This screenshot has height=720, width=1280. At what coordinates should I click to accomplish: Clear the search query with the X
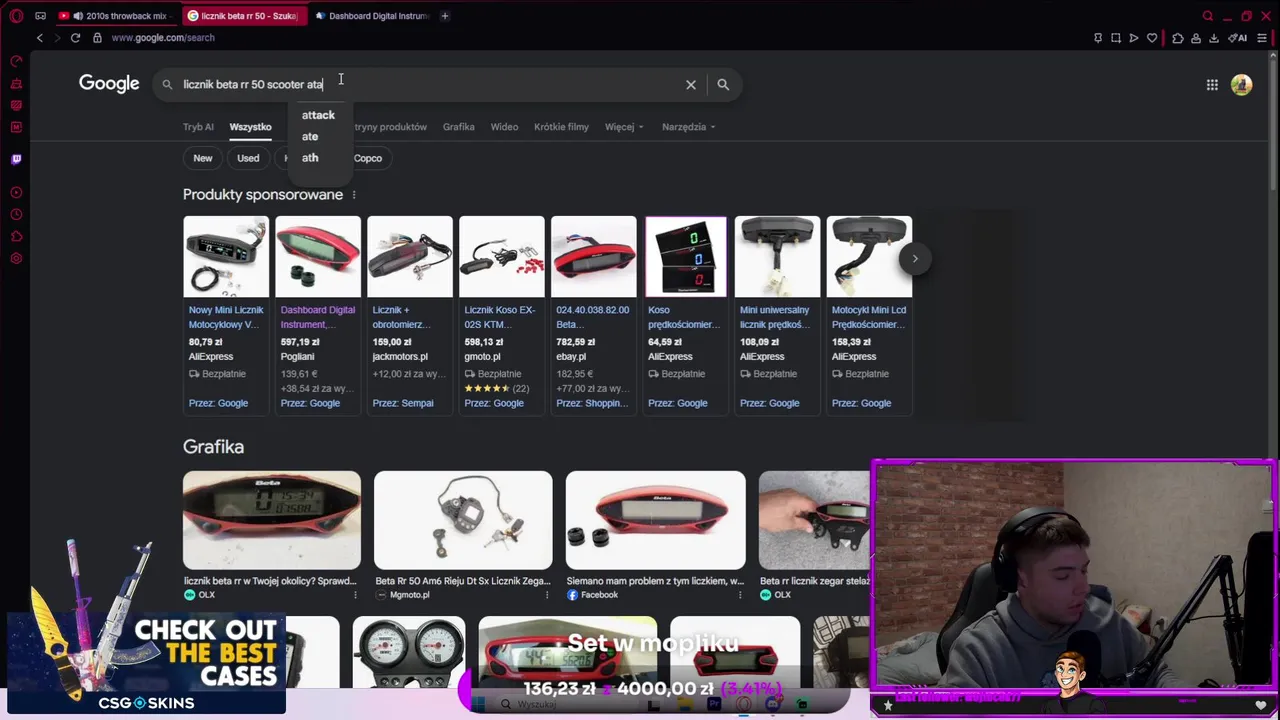(691, 85)
